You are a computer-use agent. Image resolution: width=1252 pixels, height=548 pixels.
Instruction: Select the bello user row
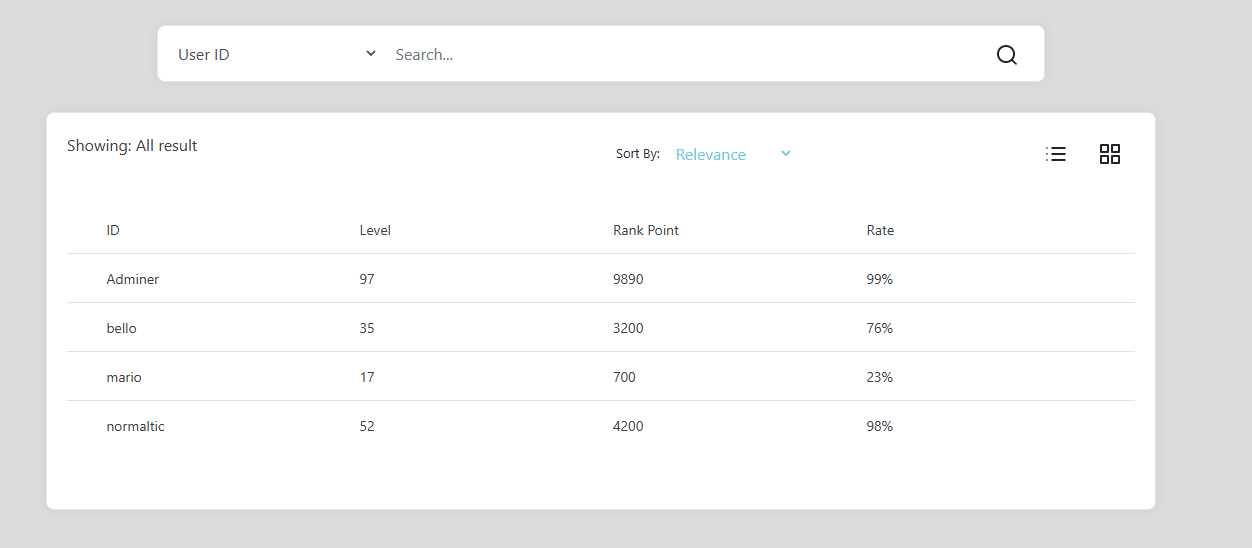pyautogui.click(x=601, y=328)
